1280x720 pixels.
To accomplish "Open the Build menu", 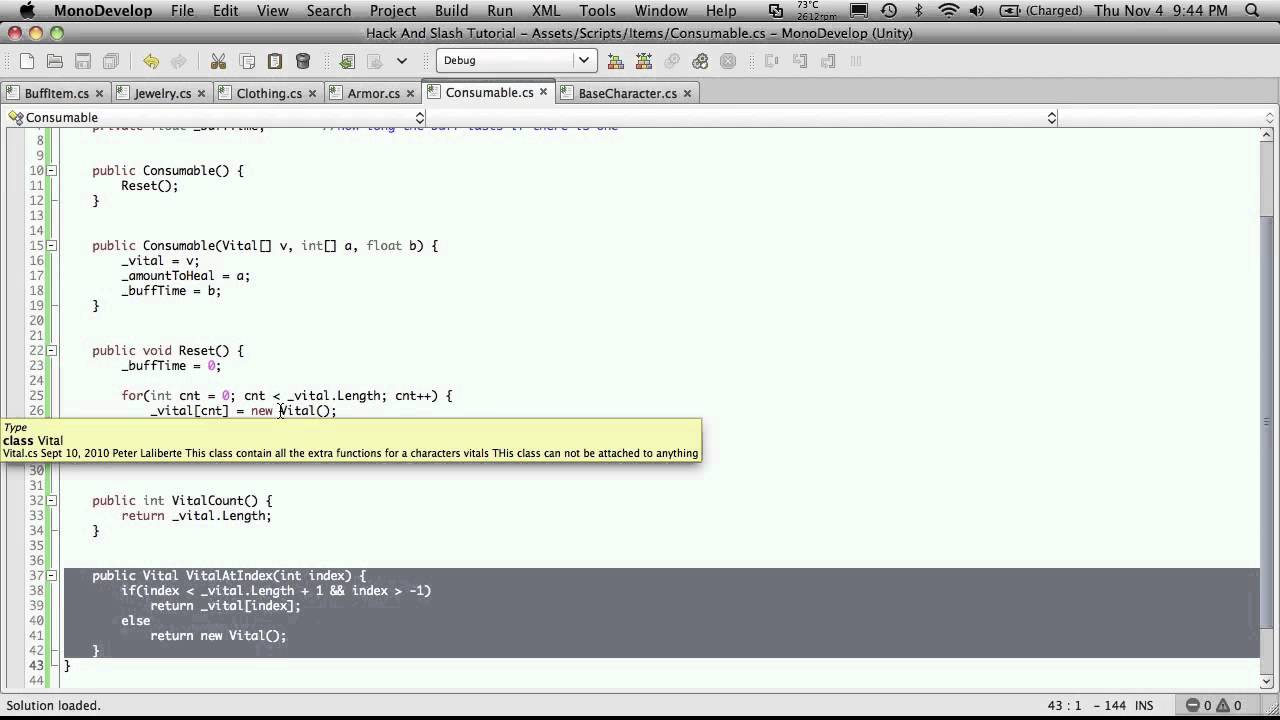I will (x=451, y=11).
